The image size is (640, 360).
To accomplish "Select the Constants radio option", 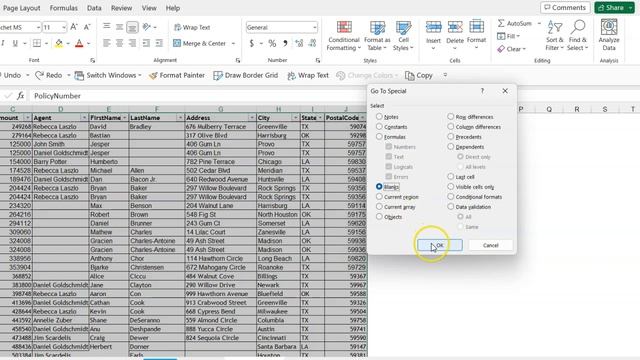I will tap(379, 127).
